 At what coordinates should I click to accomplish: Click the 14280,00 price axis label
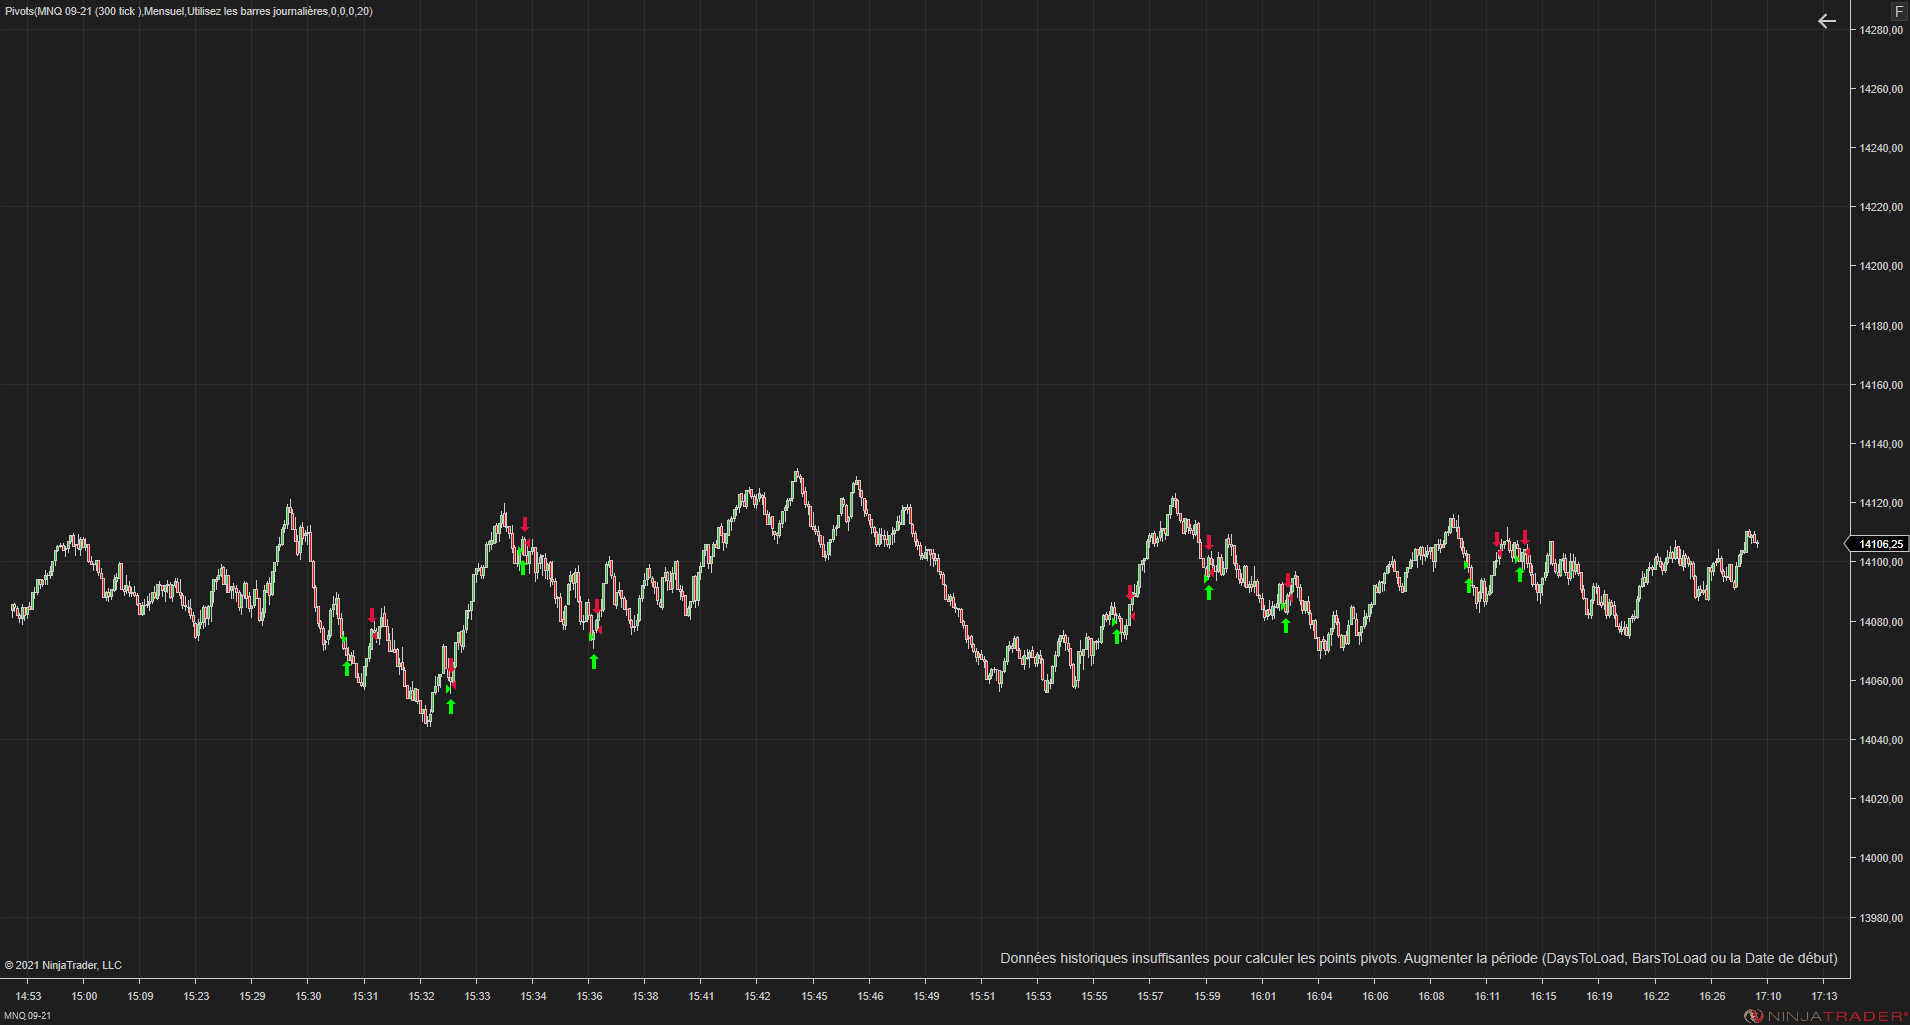tap(1881, 30)
